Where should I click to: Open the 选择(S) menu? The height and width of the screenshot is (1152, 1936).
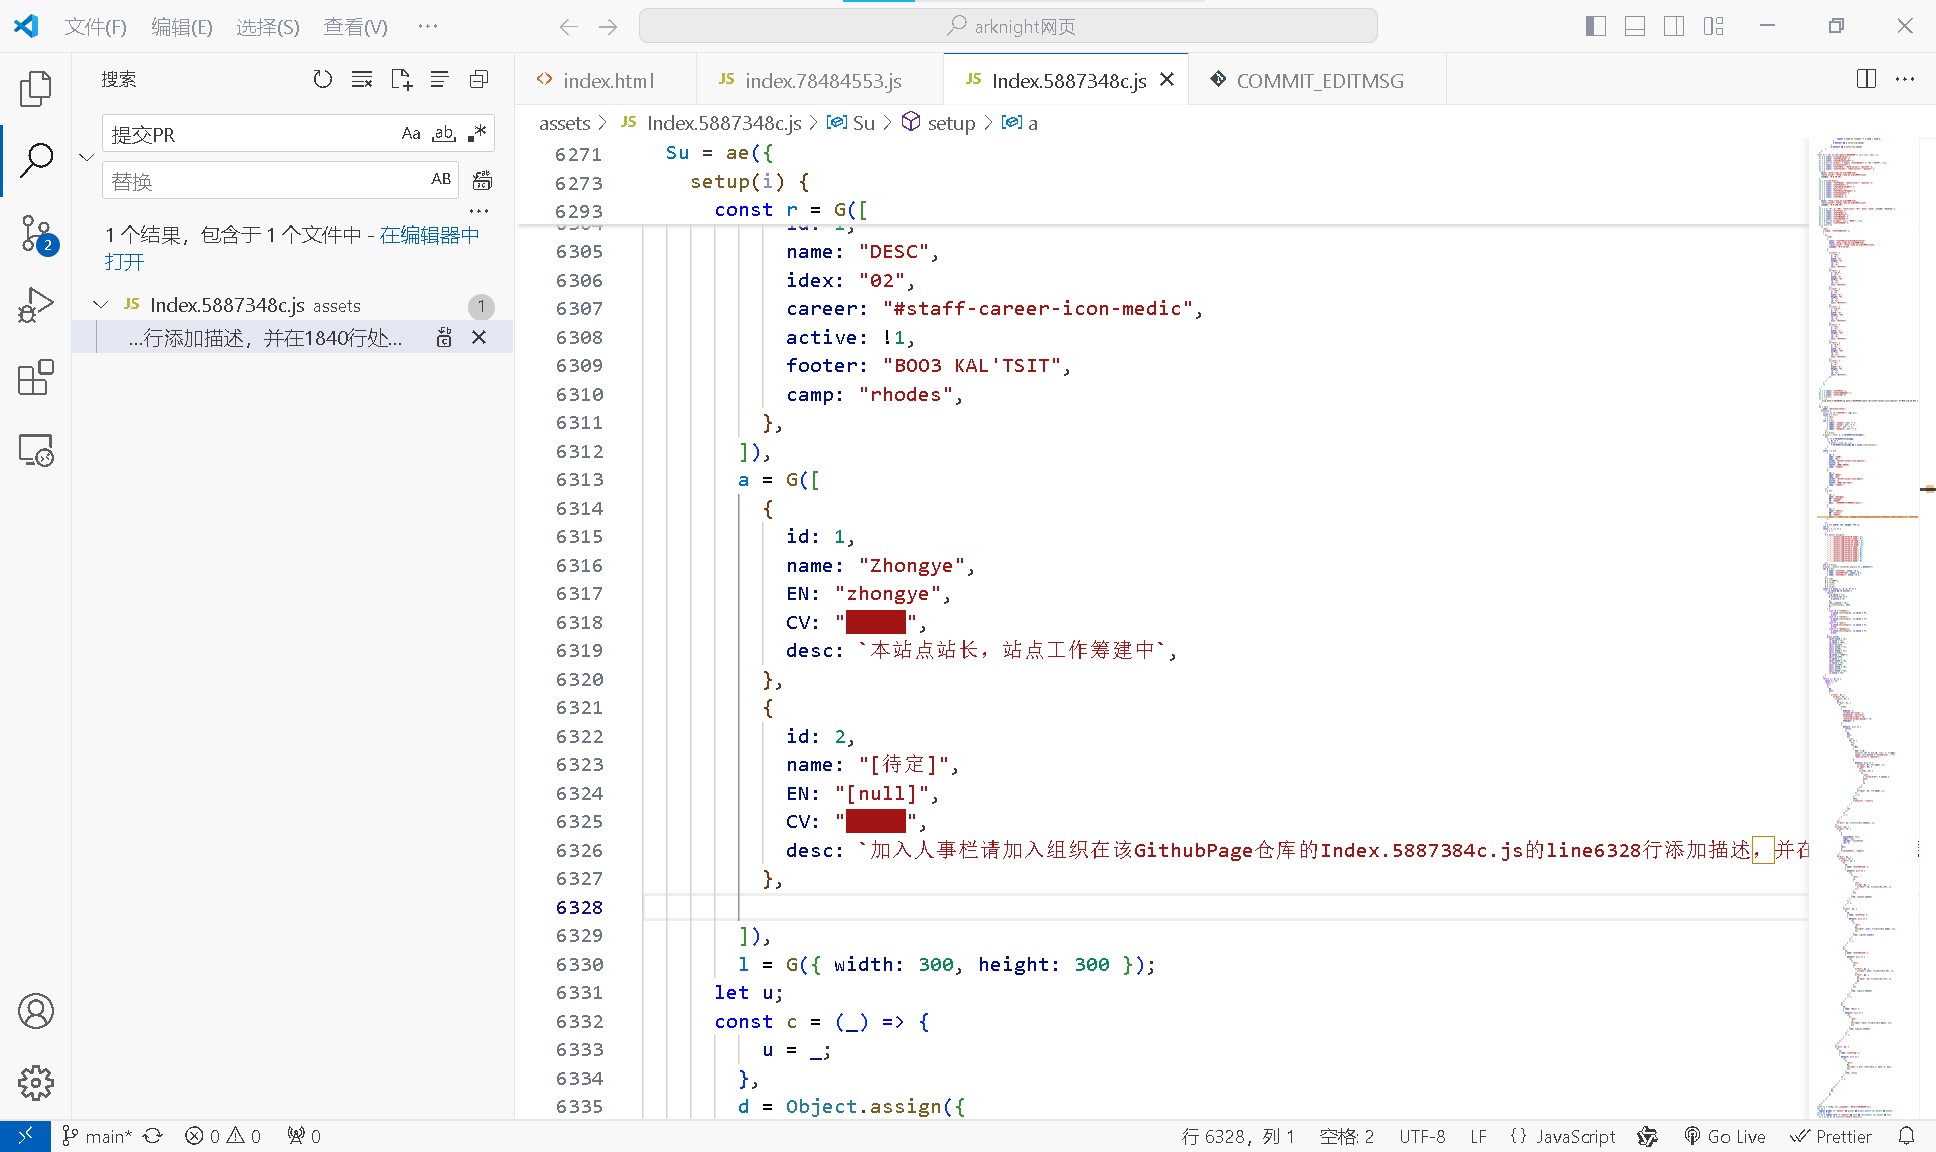click(x=268, y=27)
